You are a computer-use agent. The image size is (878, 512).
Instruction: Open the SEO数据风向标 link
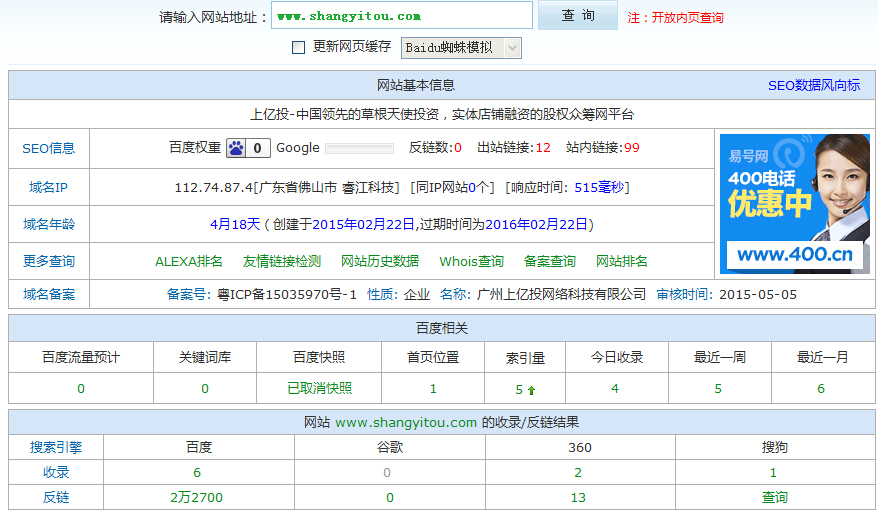tap(814, 86)
